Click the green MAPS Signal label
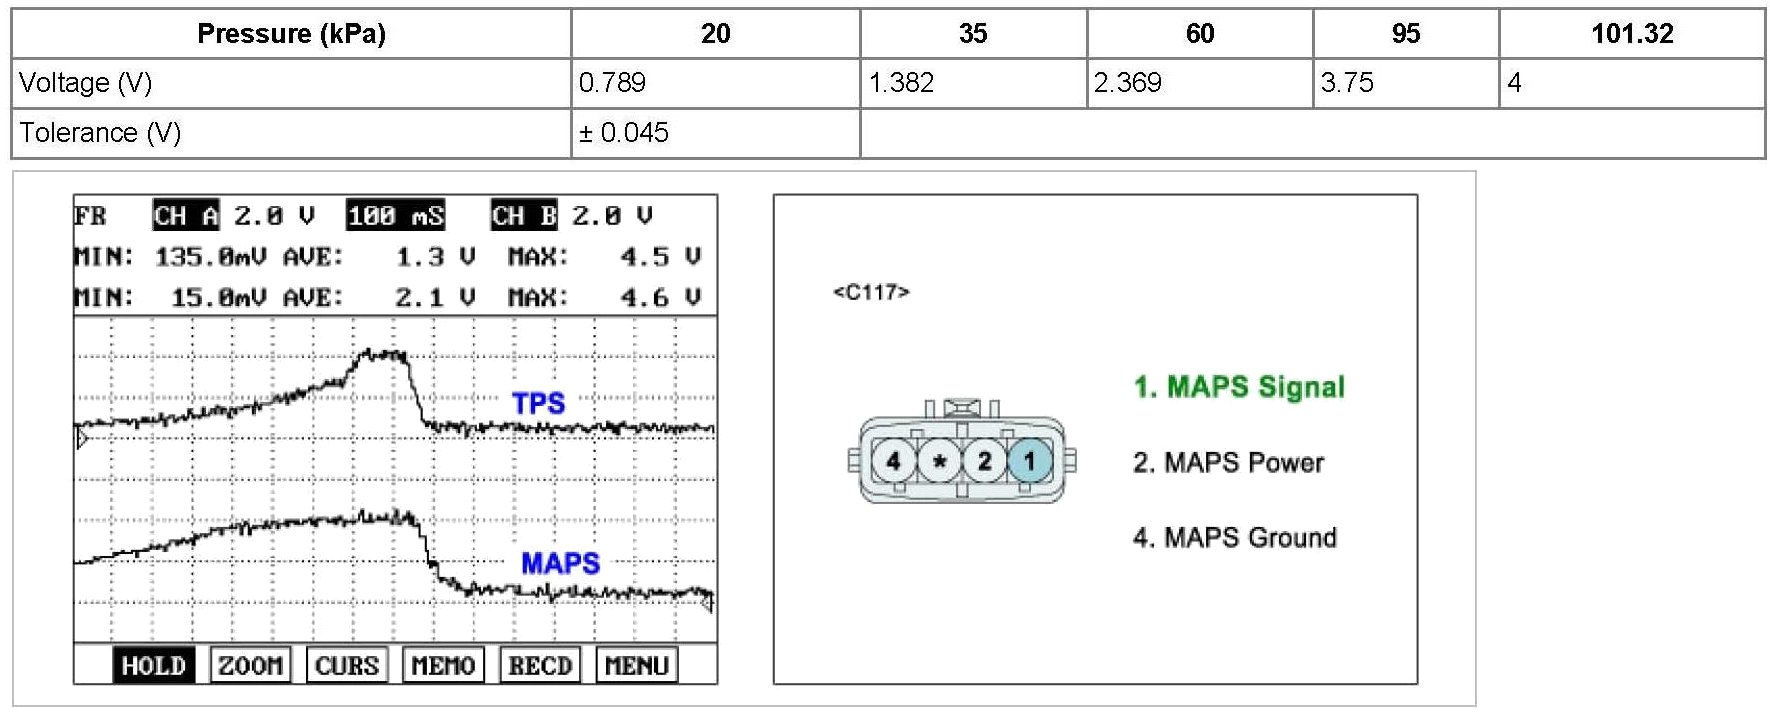The height and width of the screenshot is (714, 1770). [x=1239, y=387]
